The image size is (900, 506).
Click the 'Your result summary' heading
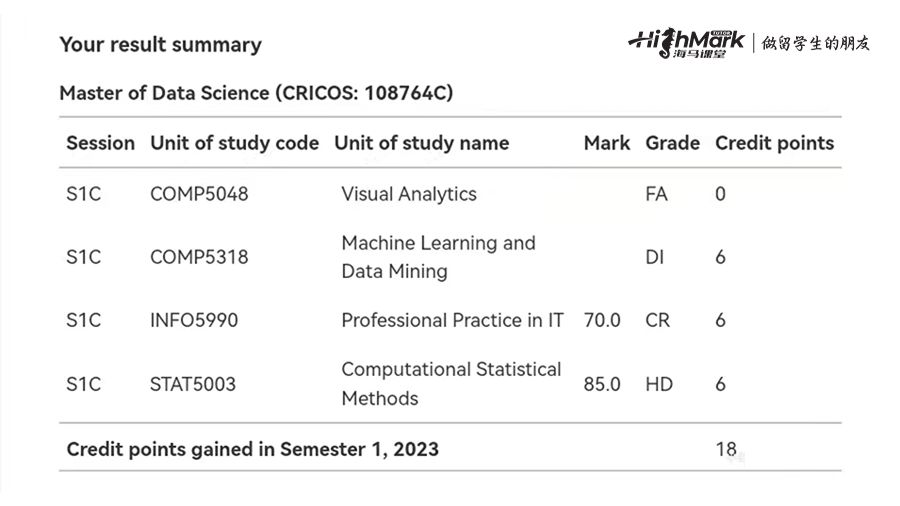tap(160, 45)
